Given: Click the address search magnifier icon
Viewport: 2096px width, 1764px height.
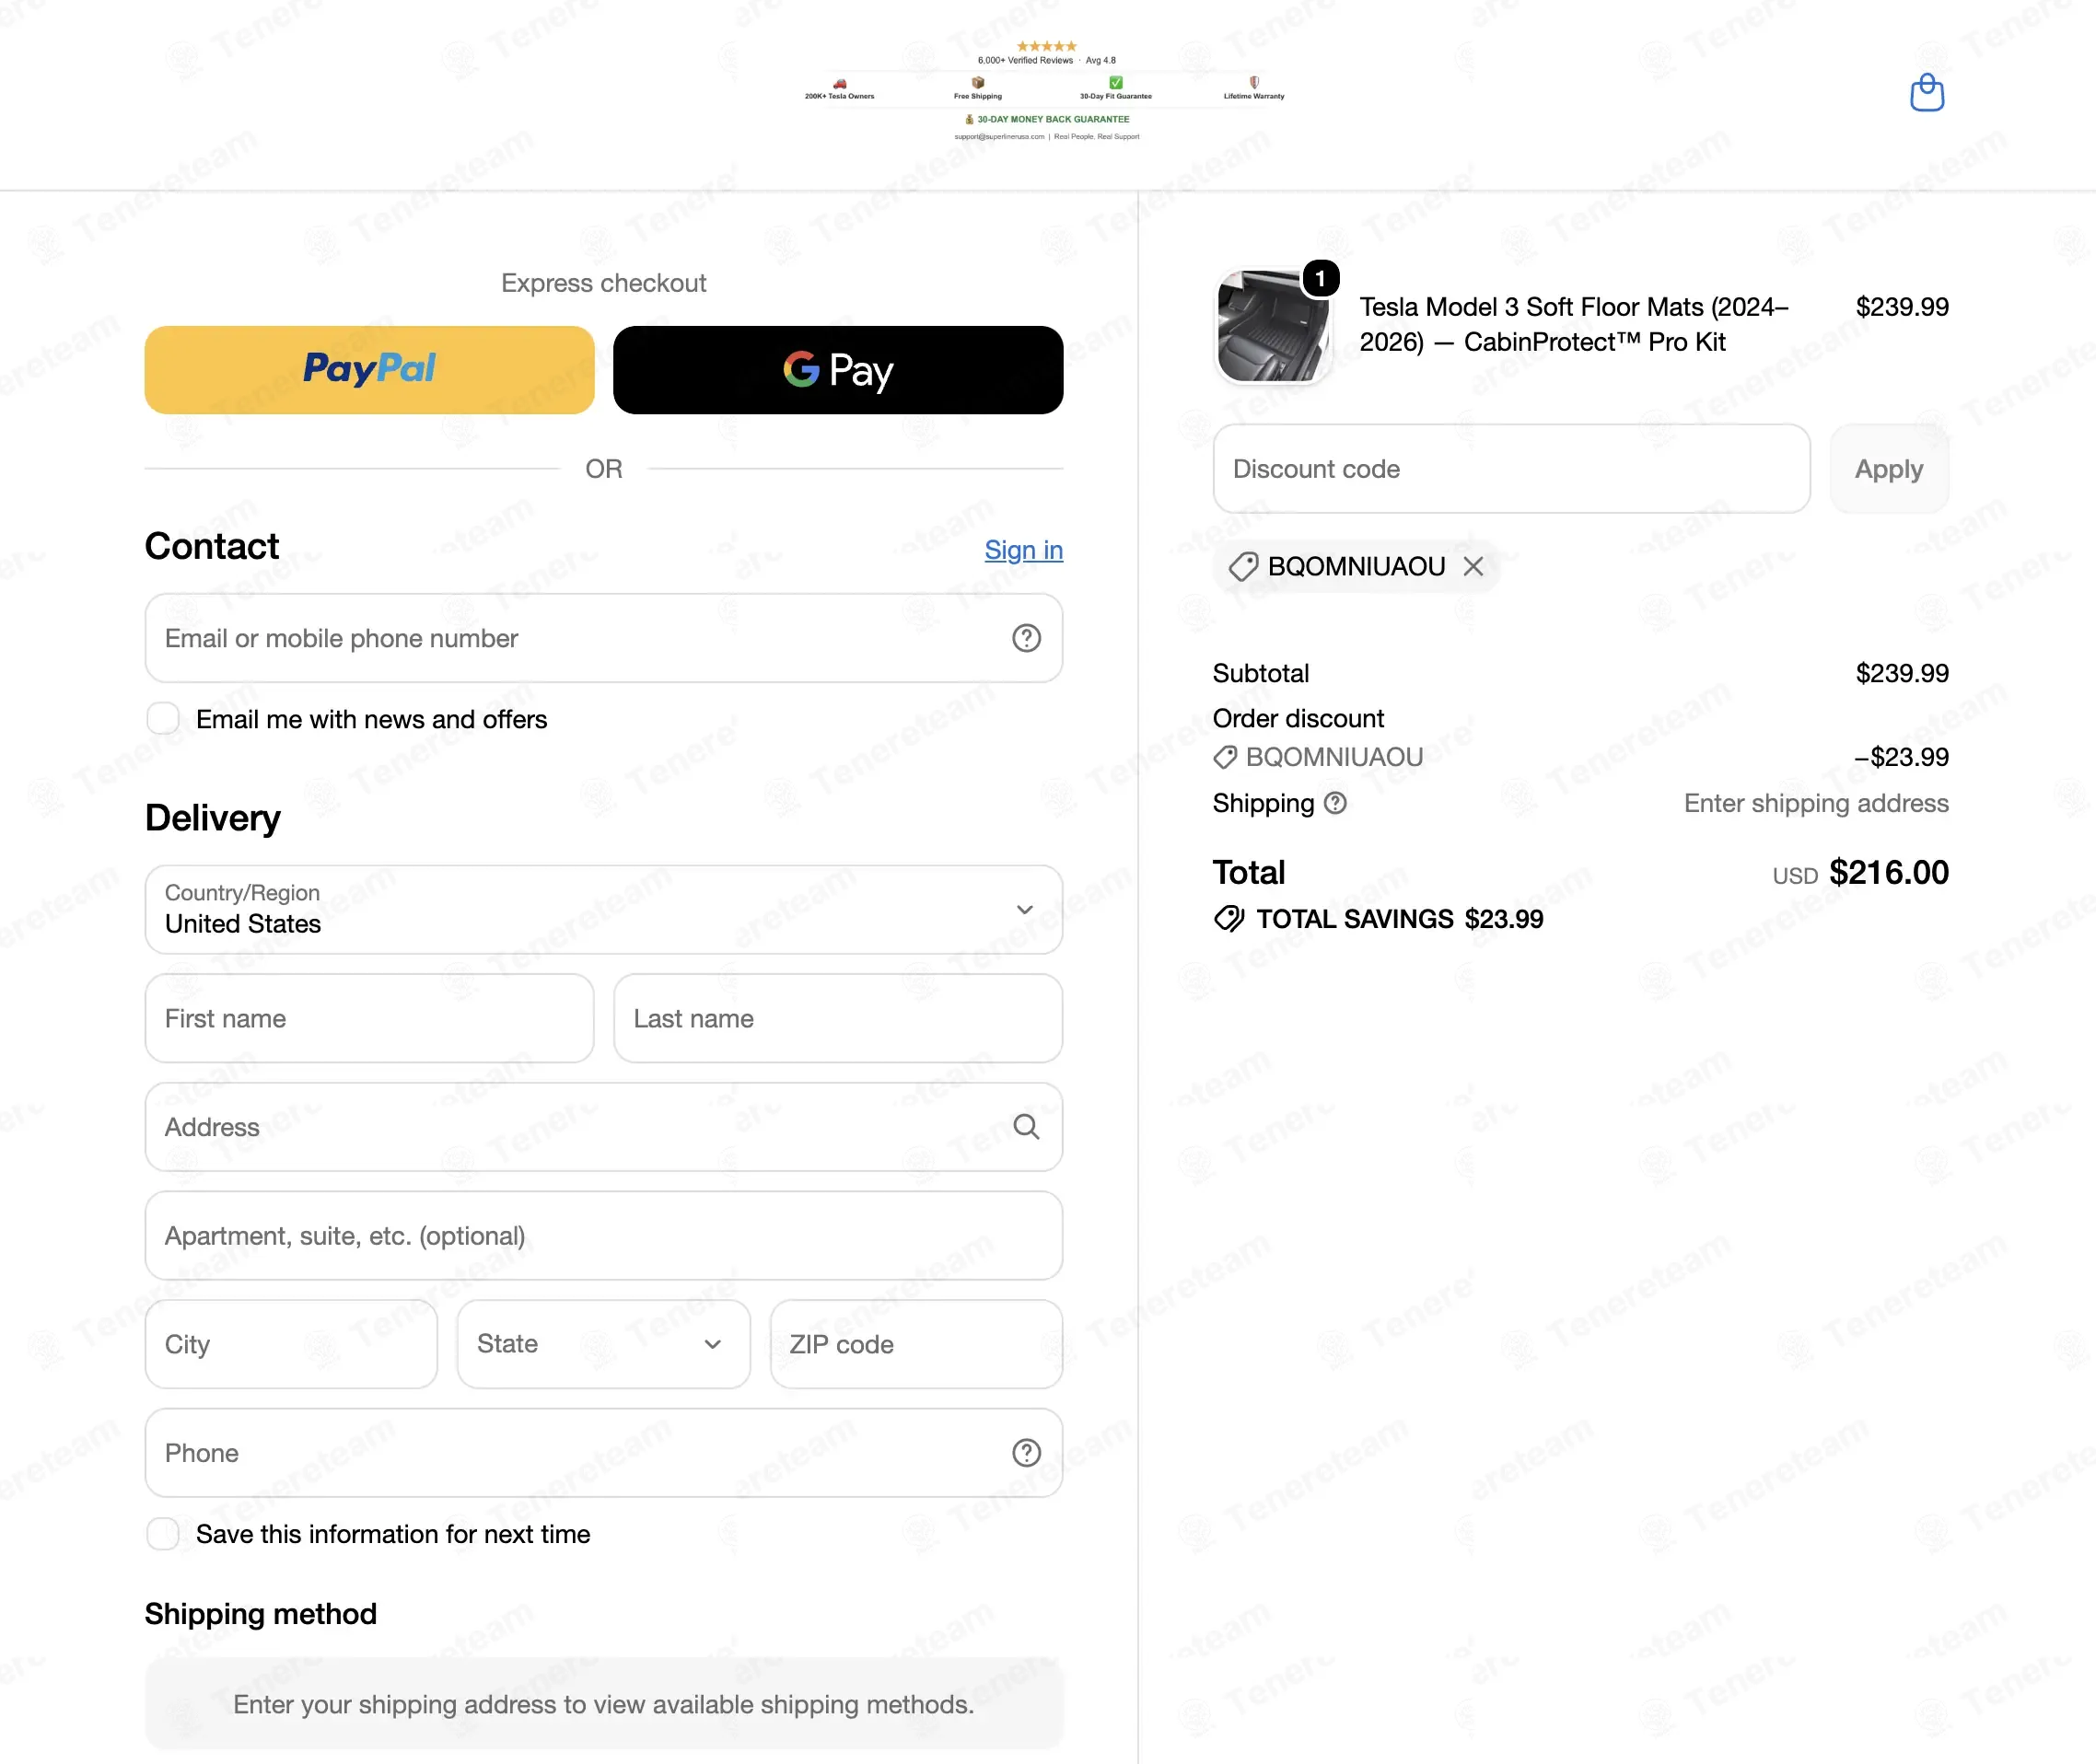Looking at the screenshot, I should coord(1026,1127).
